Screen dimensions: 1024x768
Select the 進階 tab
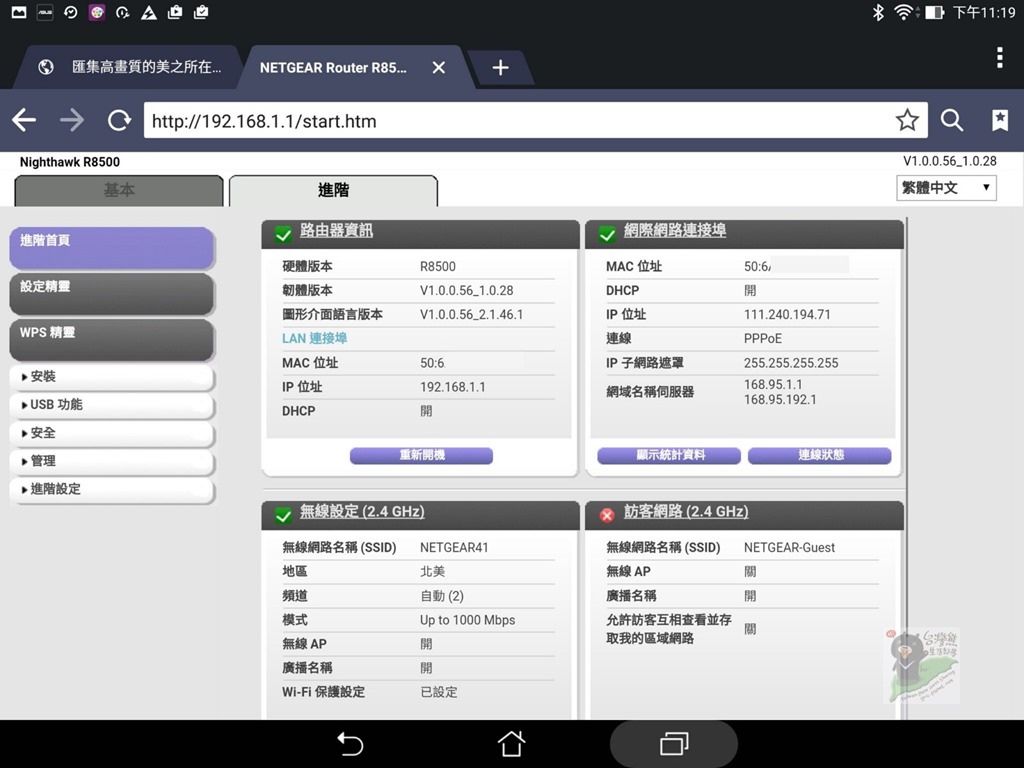(333, 191)
